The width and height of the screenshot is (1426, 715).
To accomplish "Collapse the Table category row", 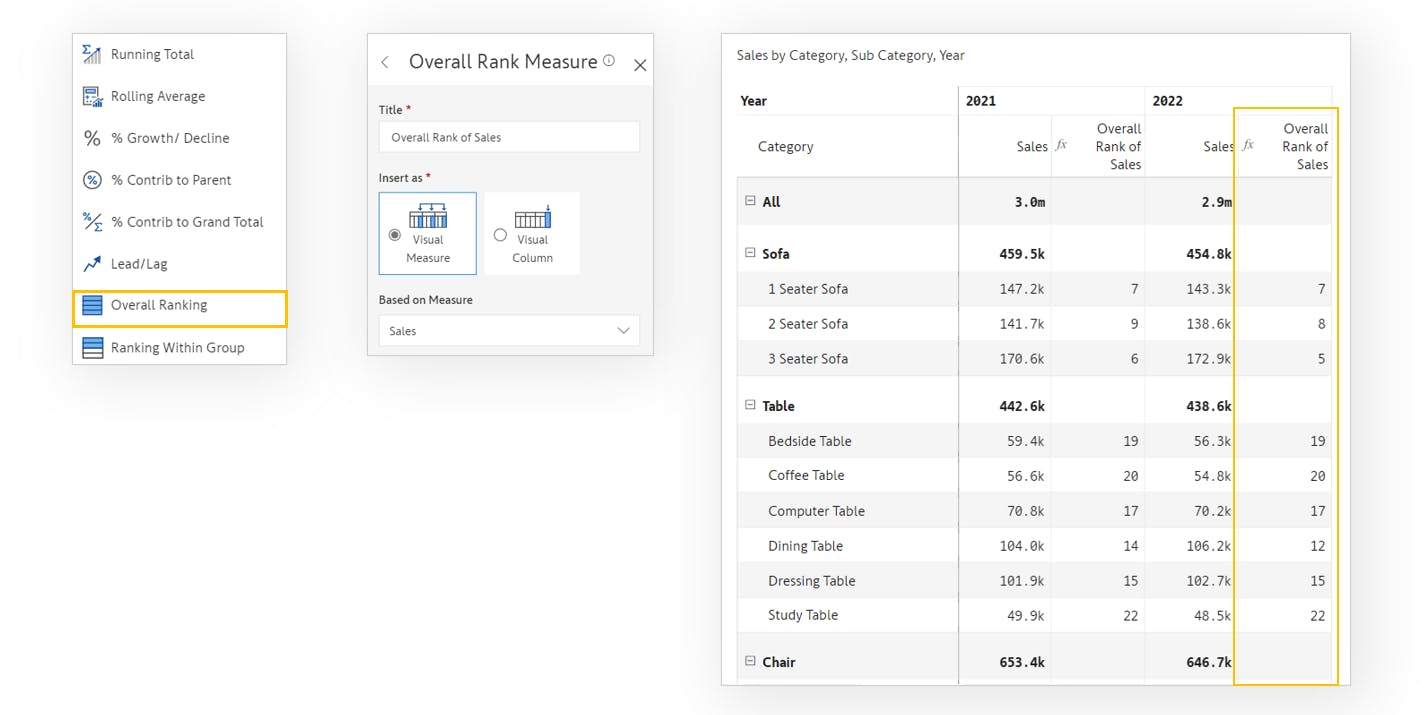I will coord(750,405).
